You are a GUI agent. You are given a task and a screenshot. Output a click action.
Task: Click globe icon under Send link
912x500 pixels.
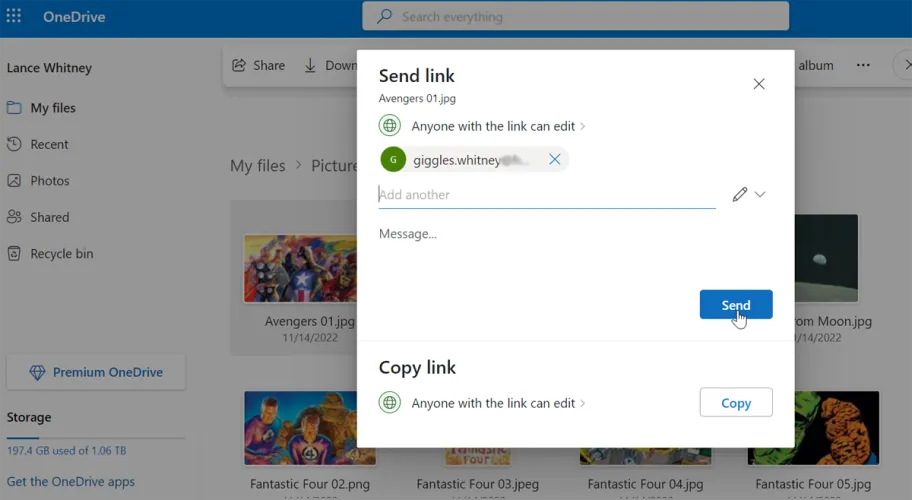390,126
